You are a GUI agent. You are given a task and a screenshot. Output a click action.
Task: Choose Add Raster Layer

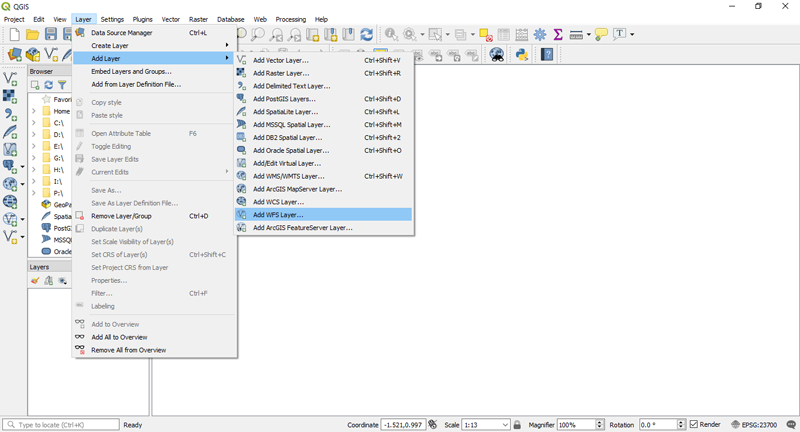coord(323,73)
